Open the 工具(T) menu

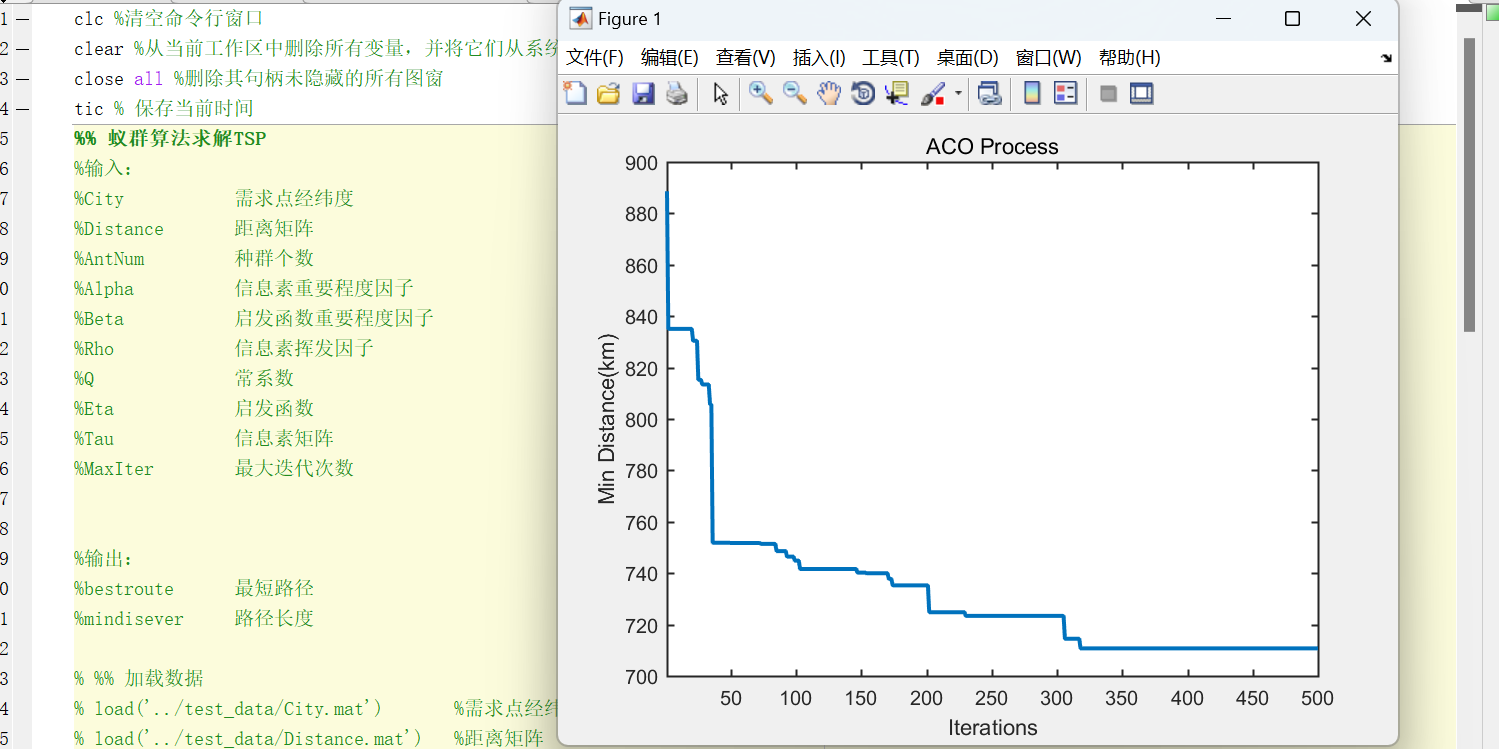[x=891, y=58]
